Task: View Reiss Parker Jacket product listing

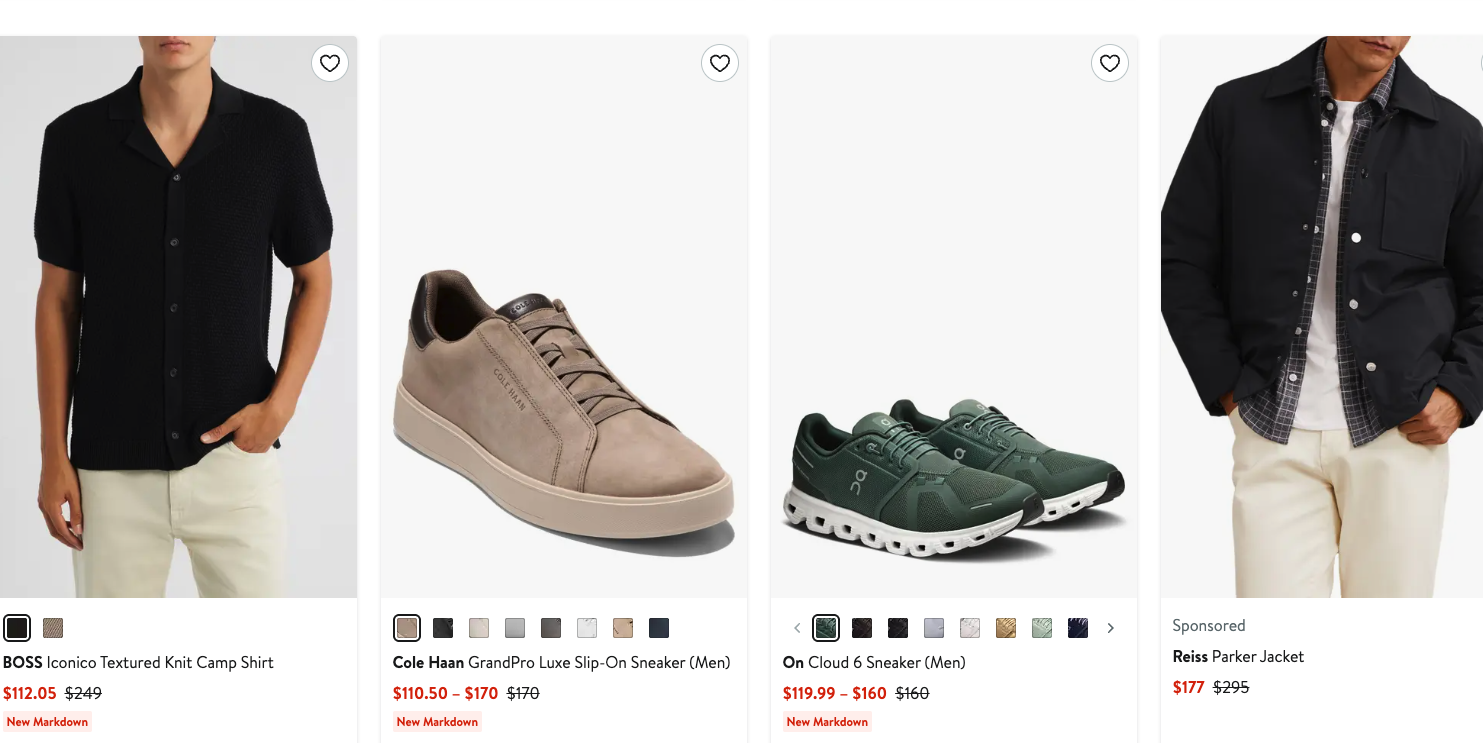Action: (1237, 656)
